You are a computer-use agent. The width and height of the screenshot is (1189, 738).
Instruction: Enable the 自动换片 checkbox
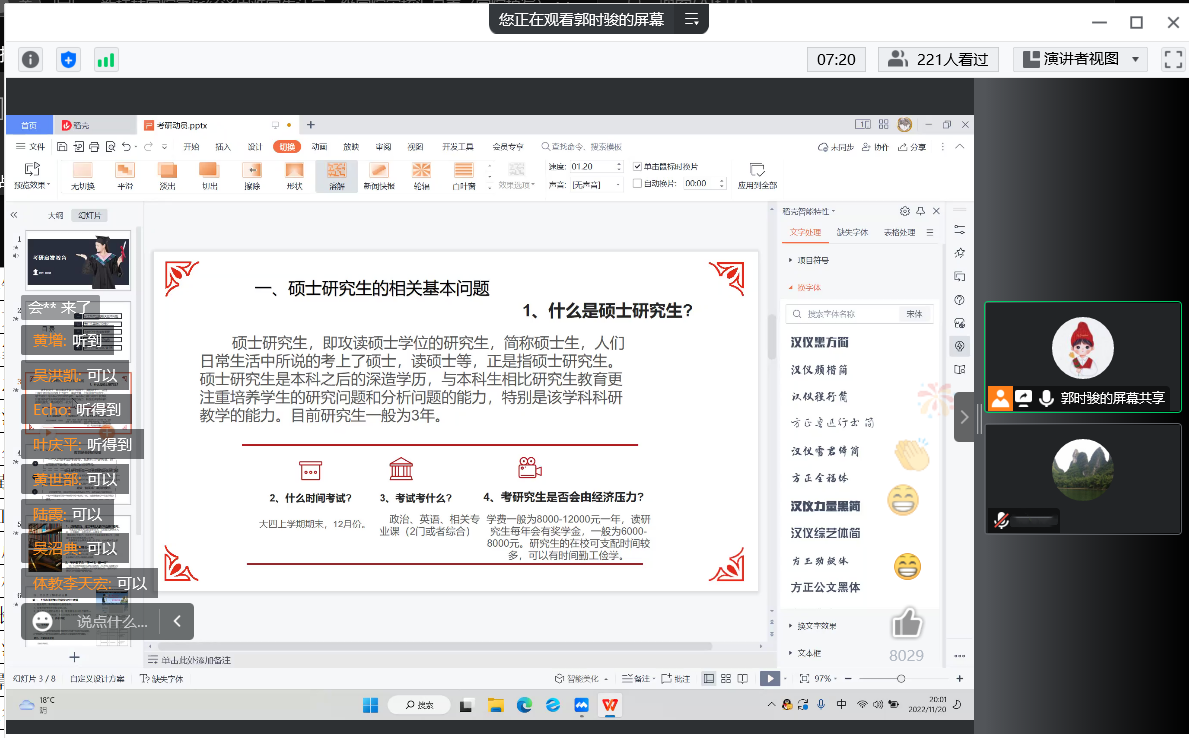pyautogui.click(x=637, y=184)
